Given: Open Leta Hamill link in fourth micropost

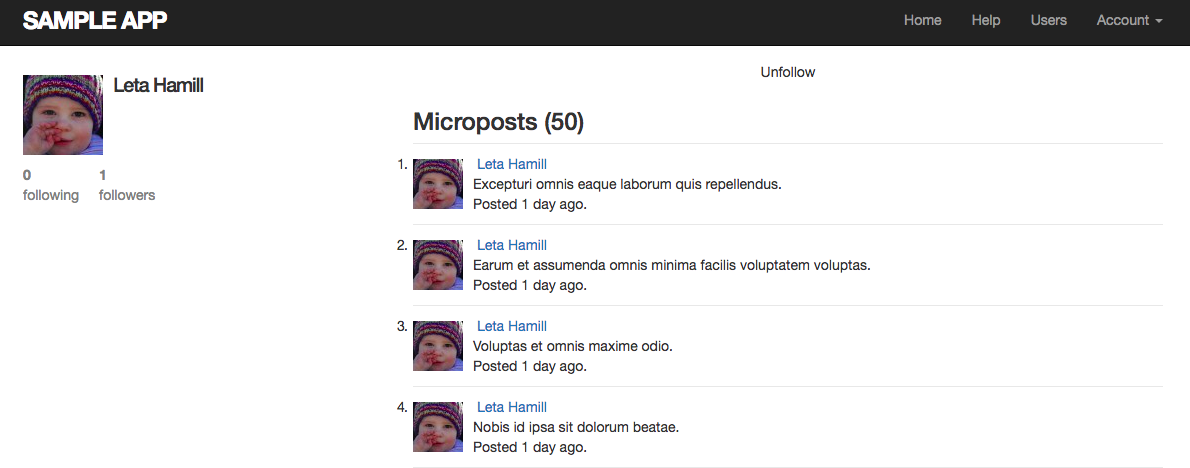Looking at the screenshot, I should click(511, 407).
